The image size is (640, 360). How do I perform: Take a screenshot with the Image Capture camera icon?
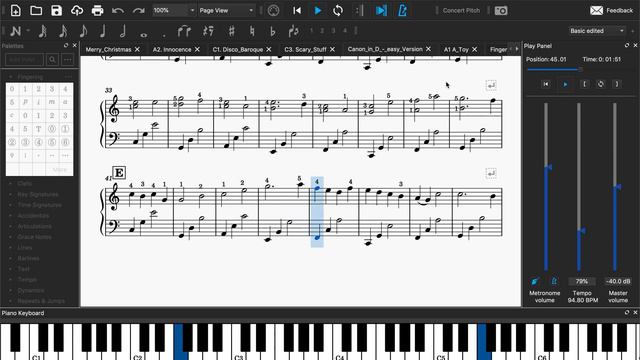pos(501,11)
